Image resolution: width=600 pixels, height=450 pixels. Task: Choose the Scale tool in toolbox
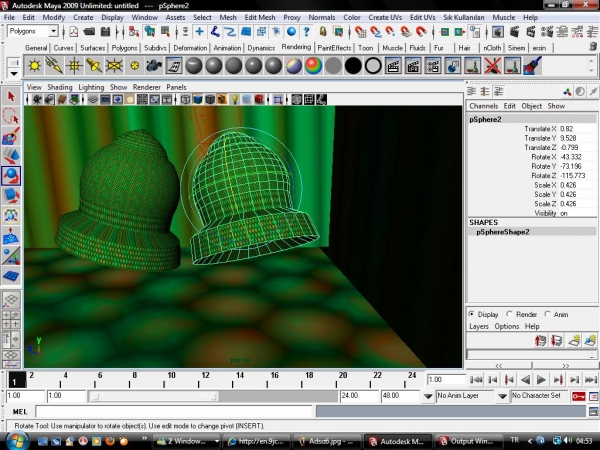point(11,196)
